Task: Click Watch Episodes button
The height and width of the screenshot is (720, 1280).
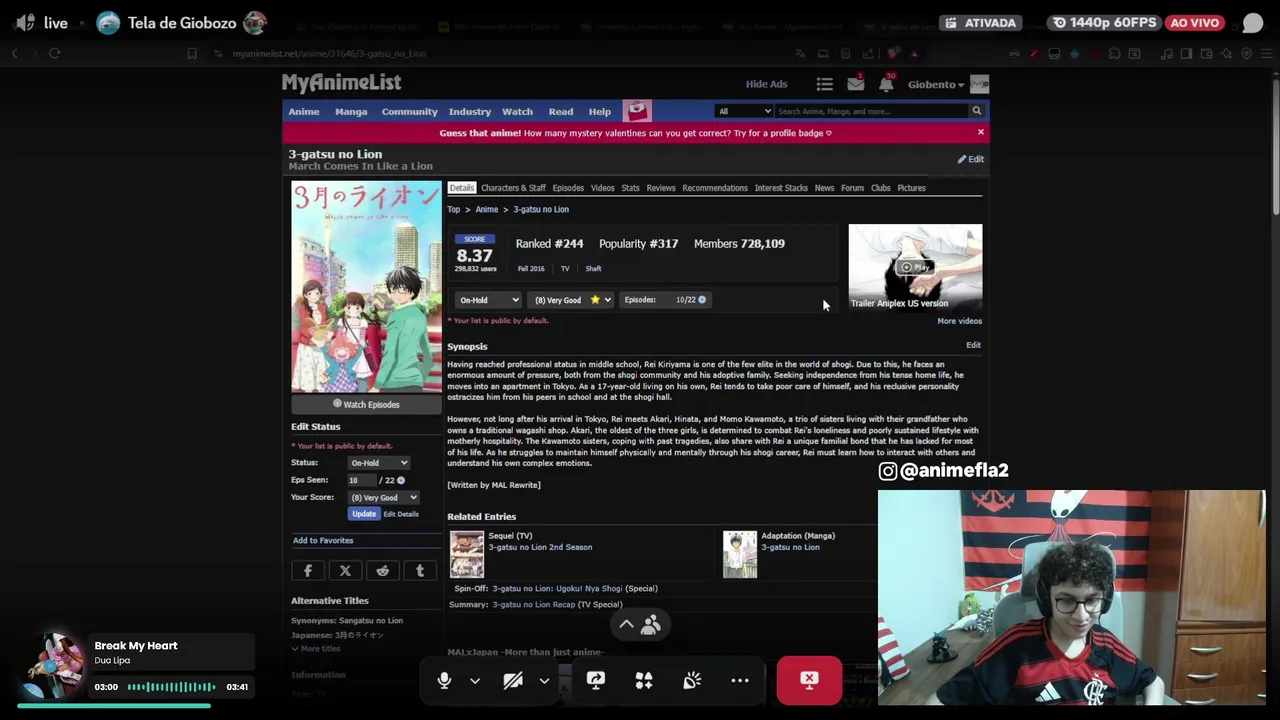Action: click(366, 405)
